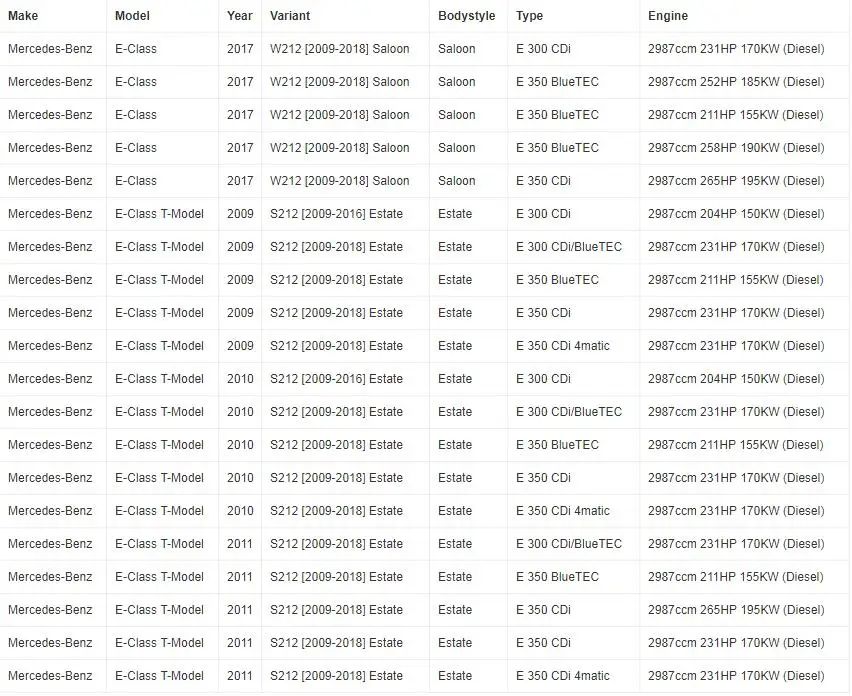Click the Type column header

click(x=529, y=16)
